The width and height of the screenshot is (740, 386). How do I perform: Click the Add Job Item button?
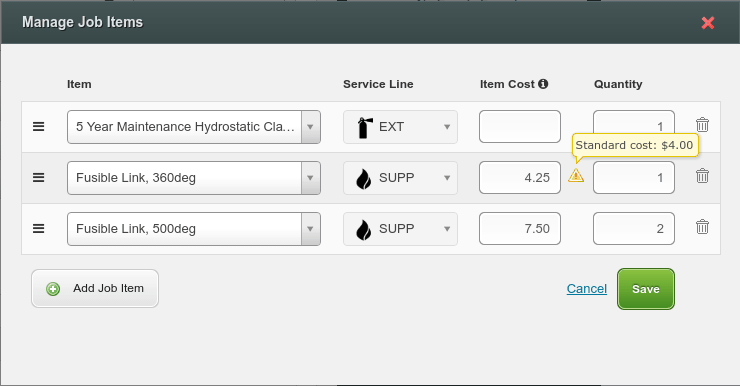tap(95, 288)
